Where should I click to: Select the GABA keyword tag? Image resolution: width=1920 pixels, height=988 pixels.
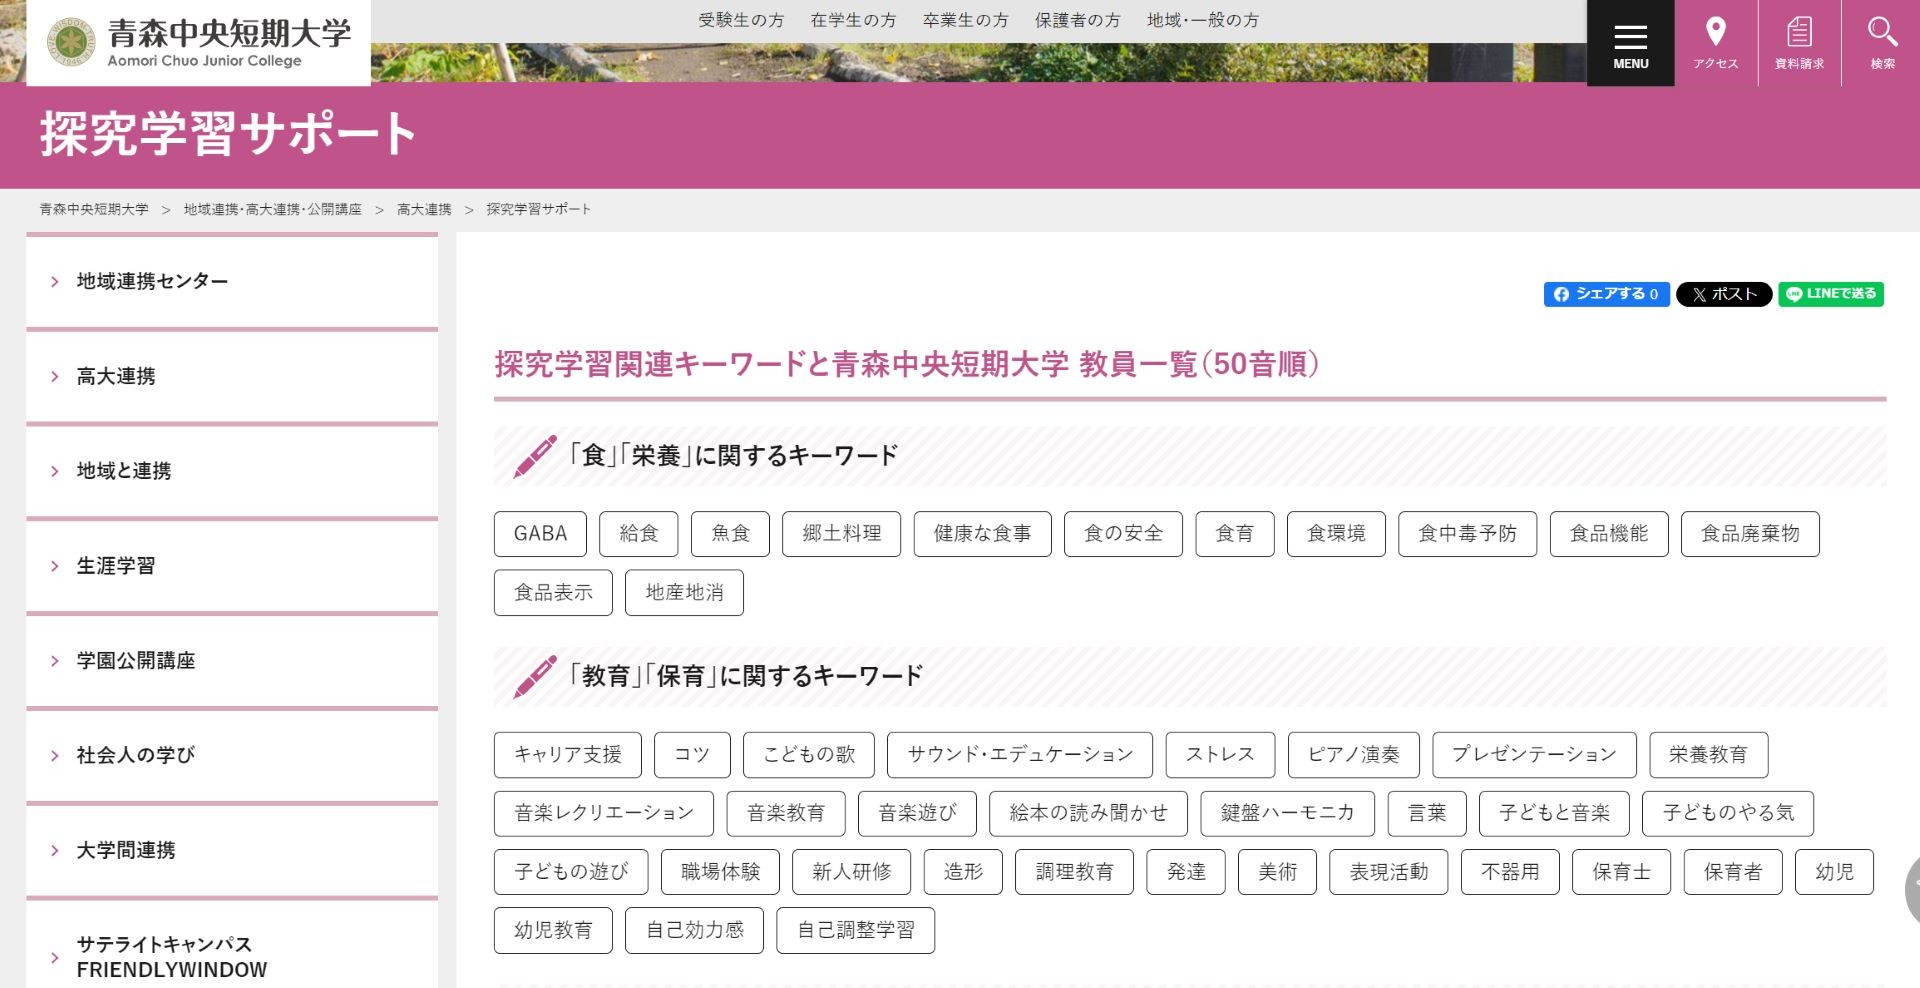pos(540,534)
